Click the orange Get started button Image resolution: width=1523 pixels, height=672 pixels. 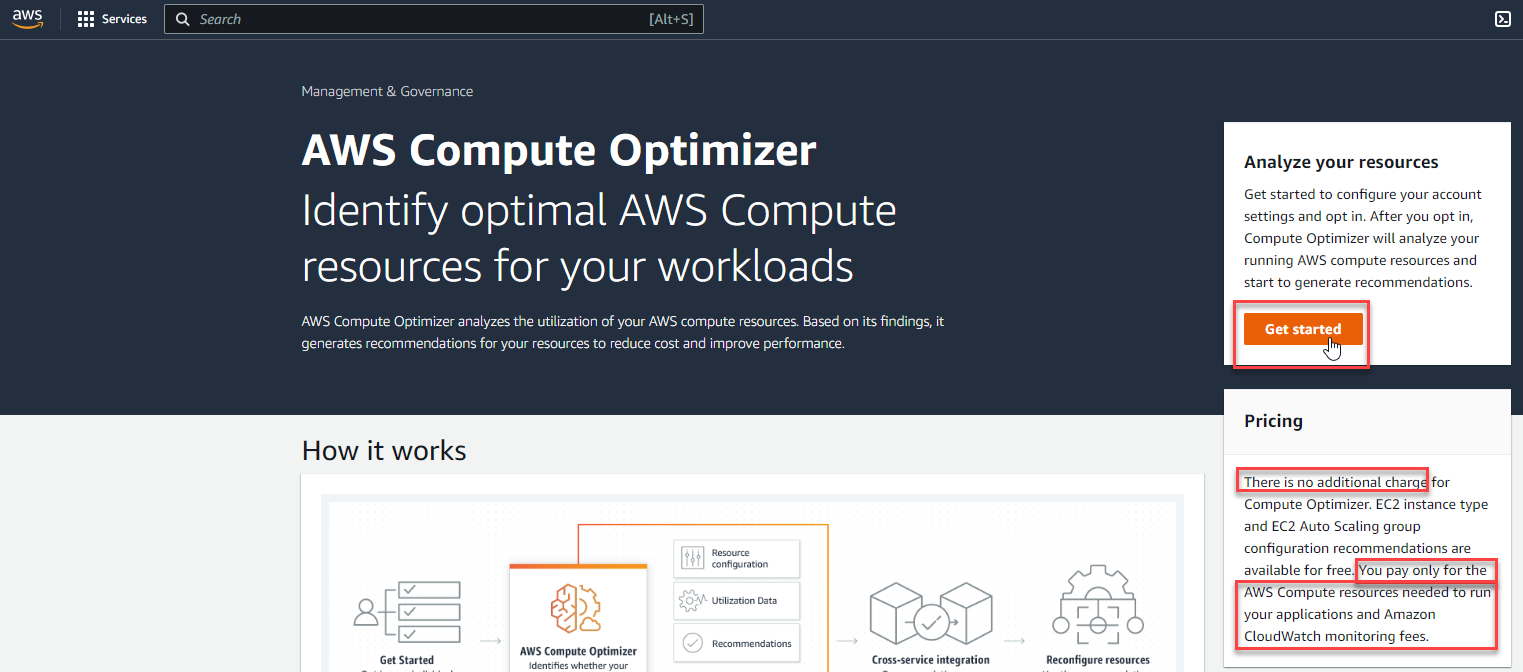[1303, 329]
